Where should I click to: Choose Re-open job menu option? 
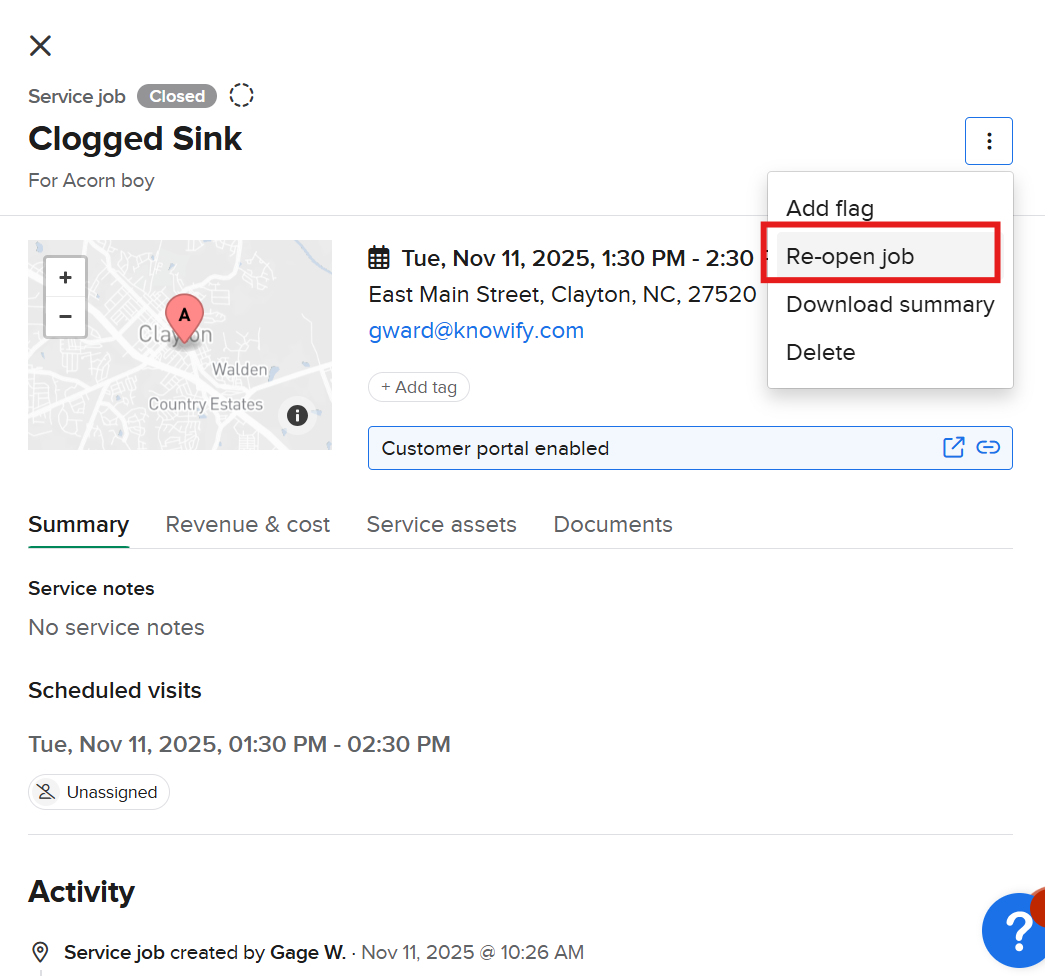point(850,256)
